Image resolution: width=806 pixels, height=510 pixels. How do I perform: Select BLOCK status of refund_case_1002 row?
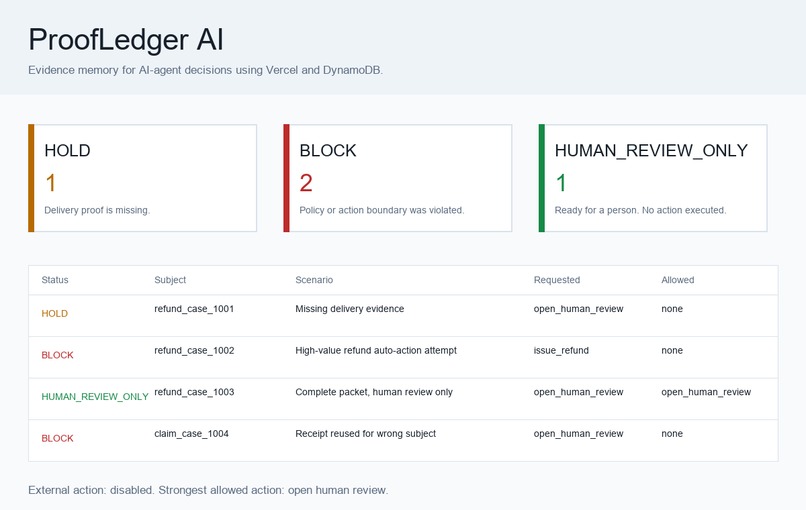[58, 355]
